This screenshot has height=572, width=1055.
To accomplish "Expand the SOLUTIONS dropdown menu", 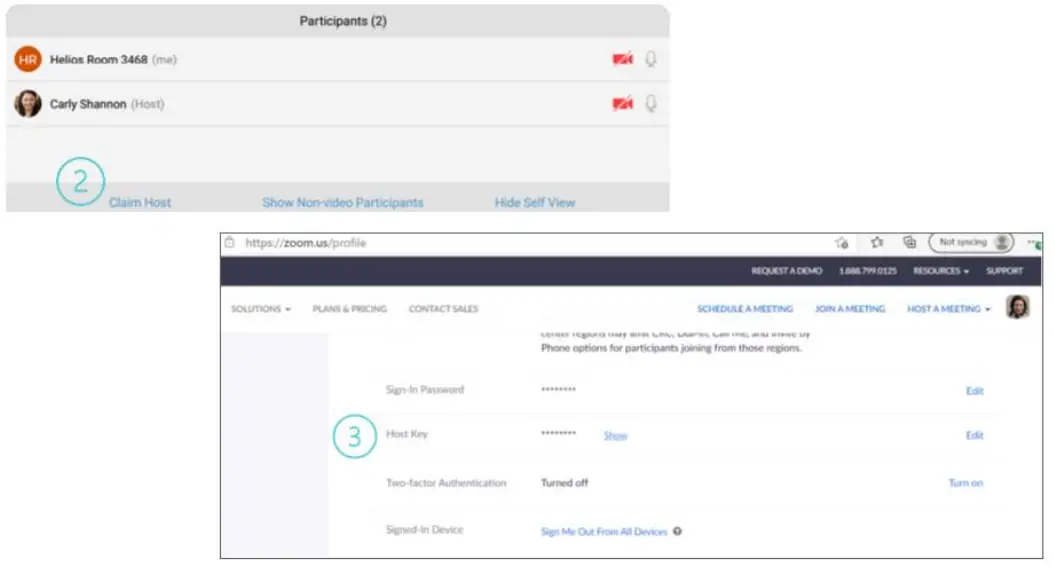I will point(261,309).
